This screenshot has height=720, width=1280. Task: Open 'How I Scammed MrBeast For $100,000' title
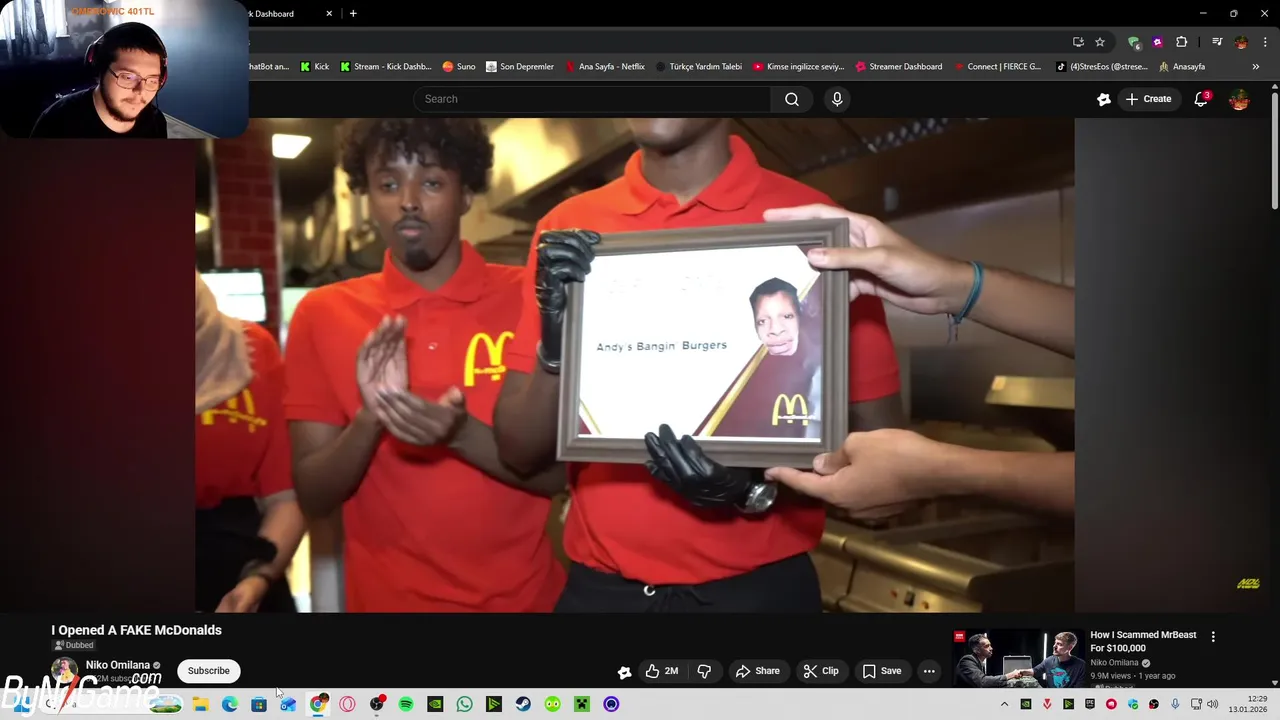click(1143, 641)
